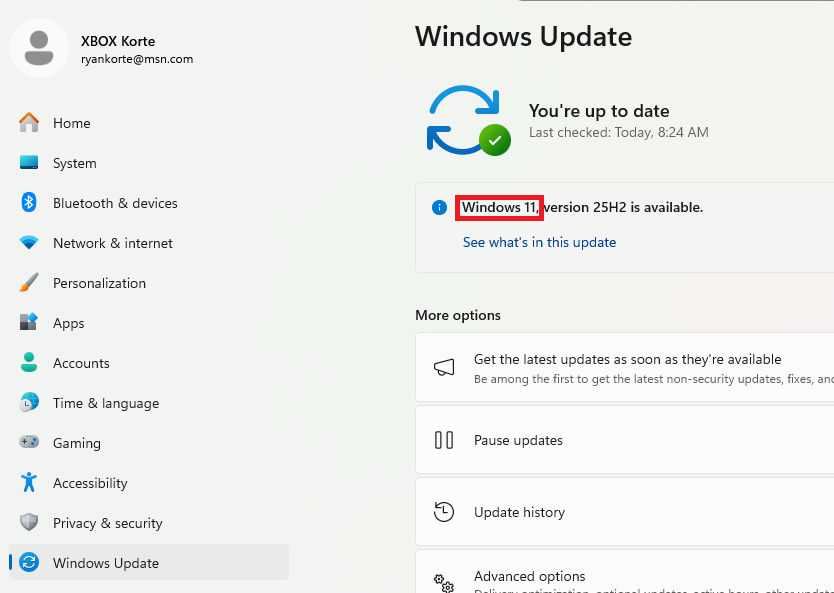Open Advanced options

[529, 576]
